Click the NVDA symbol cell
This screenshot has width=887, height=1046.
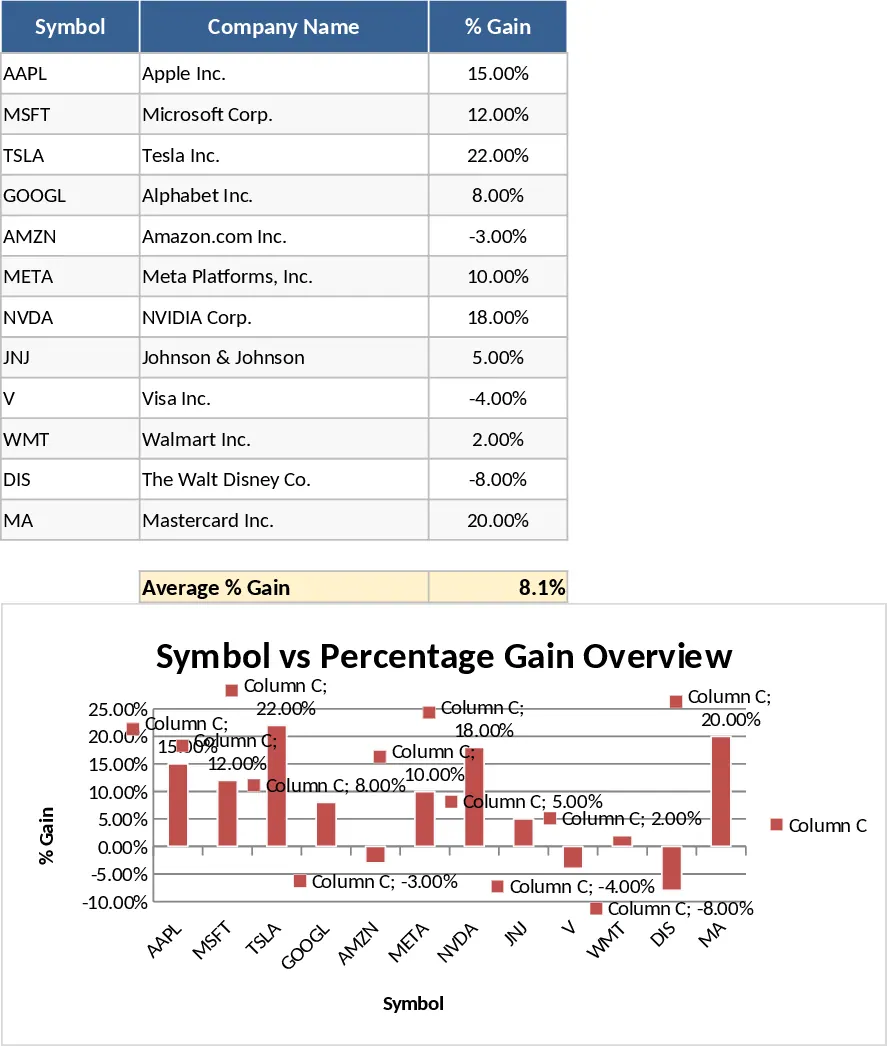pos(70,317)
